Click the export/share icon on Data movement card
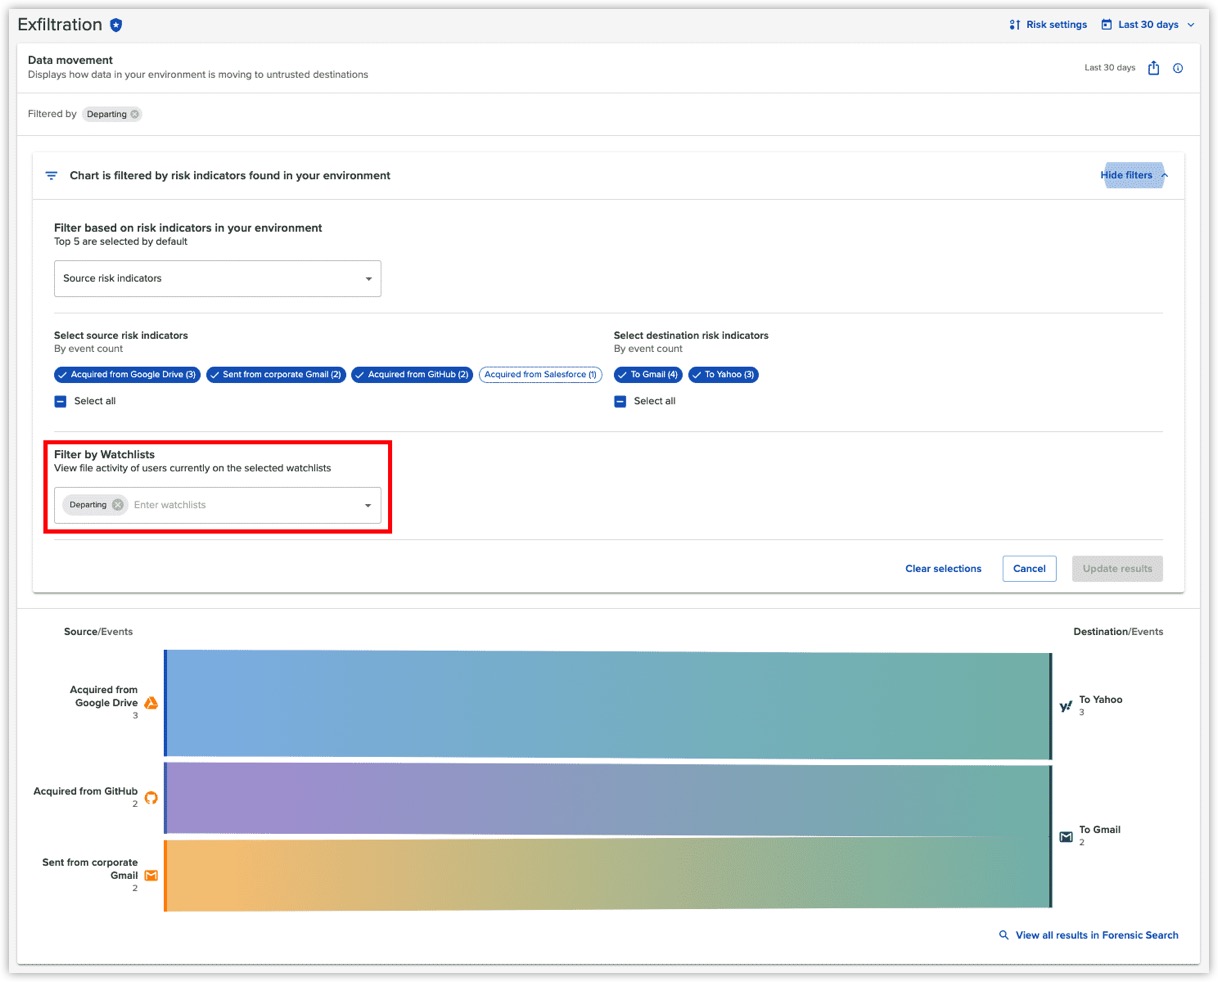Screen dimensions: 1218x982 pos(1154,68)
